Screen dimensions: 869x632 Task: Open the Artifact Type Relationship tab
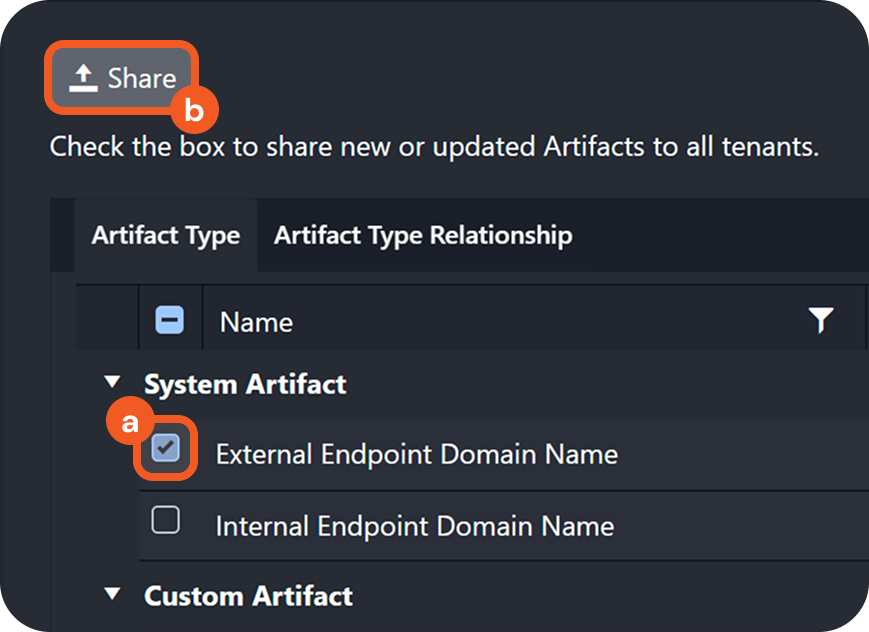[x=423, y=236]
